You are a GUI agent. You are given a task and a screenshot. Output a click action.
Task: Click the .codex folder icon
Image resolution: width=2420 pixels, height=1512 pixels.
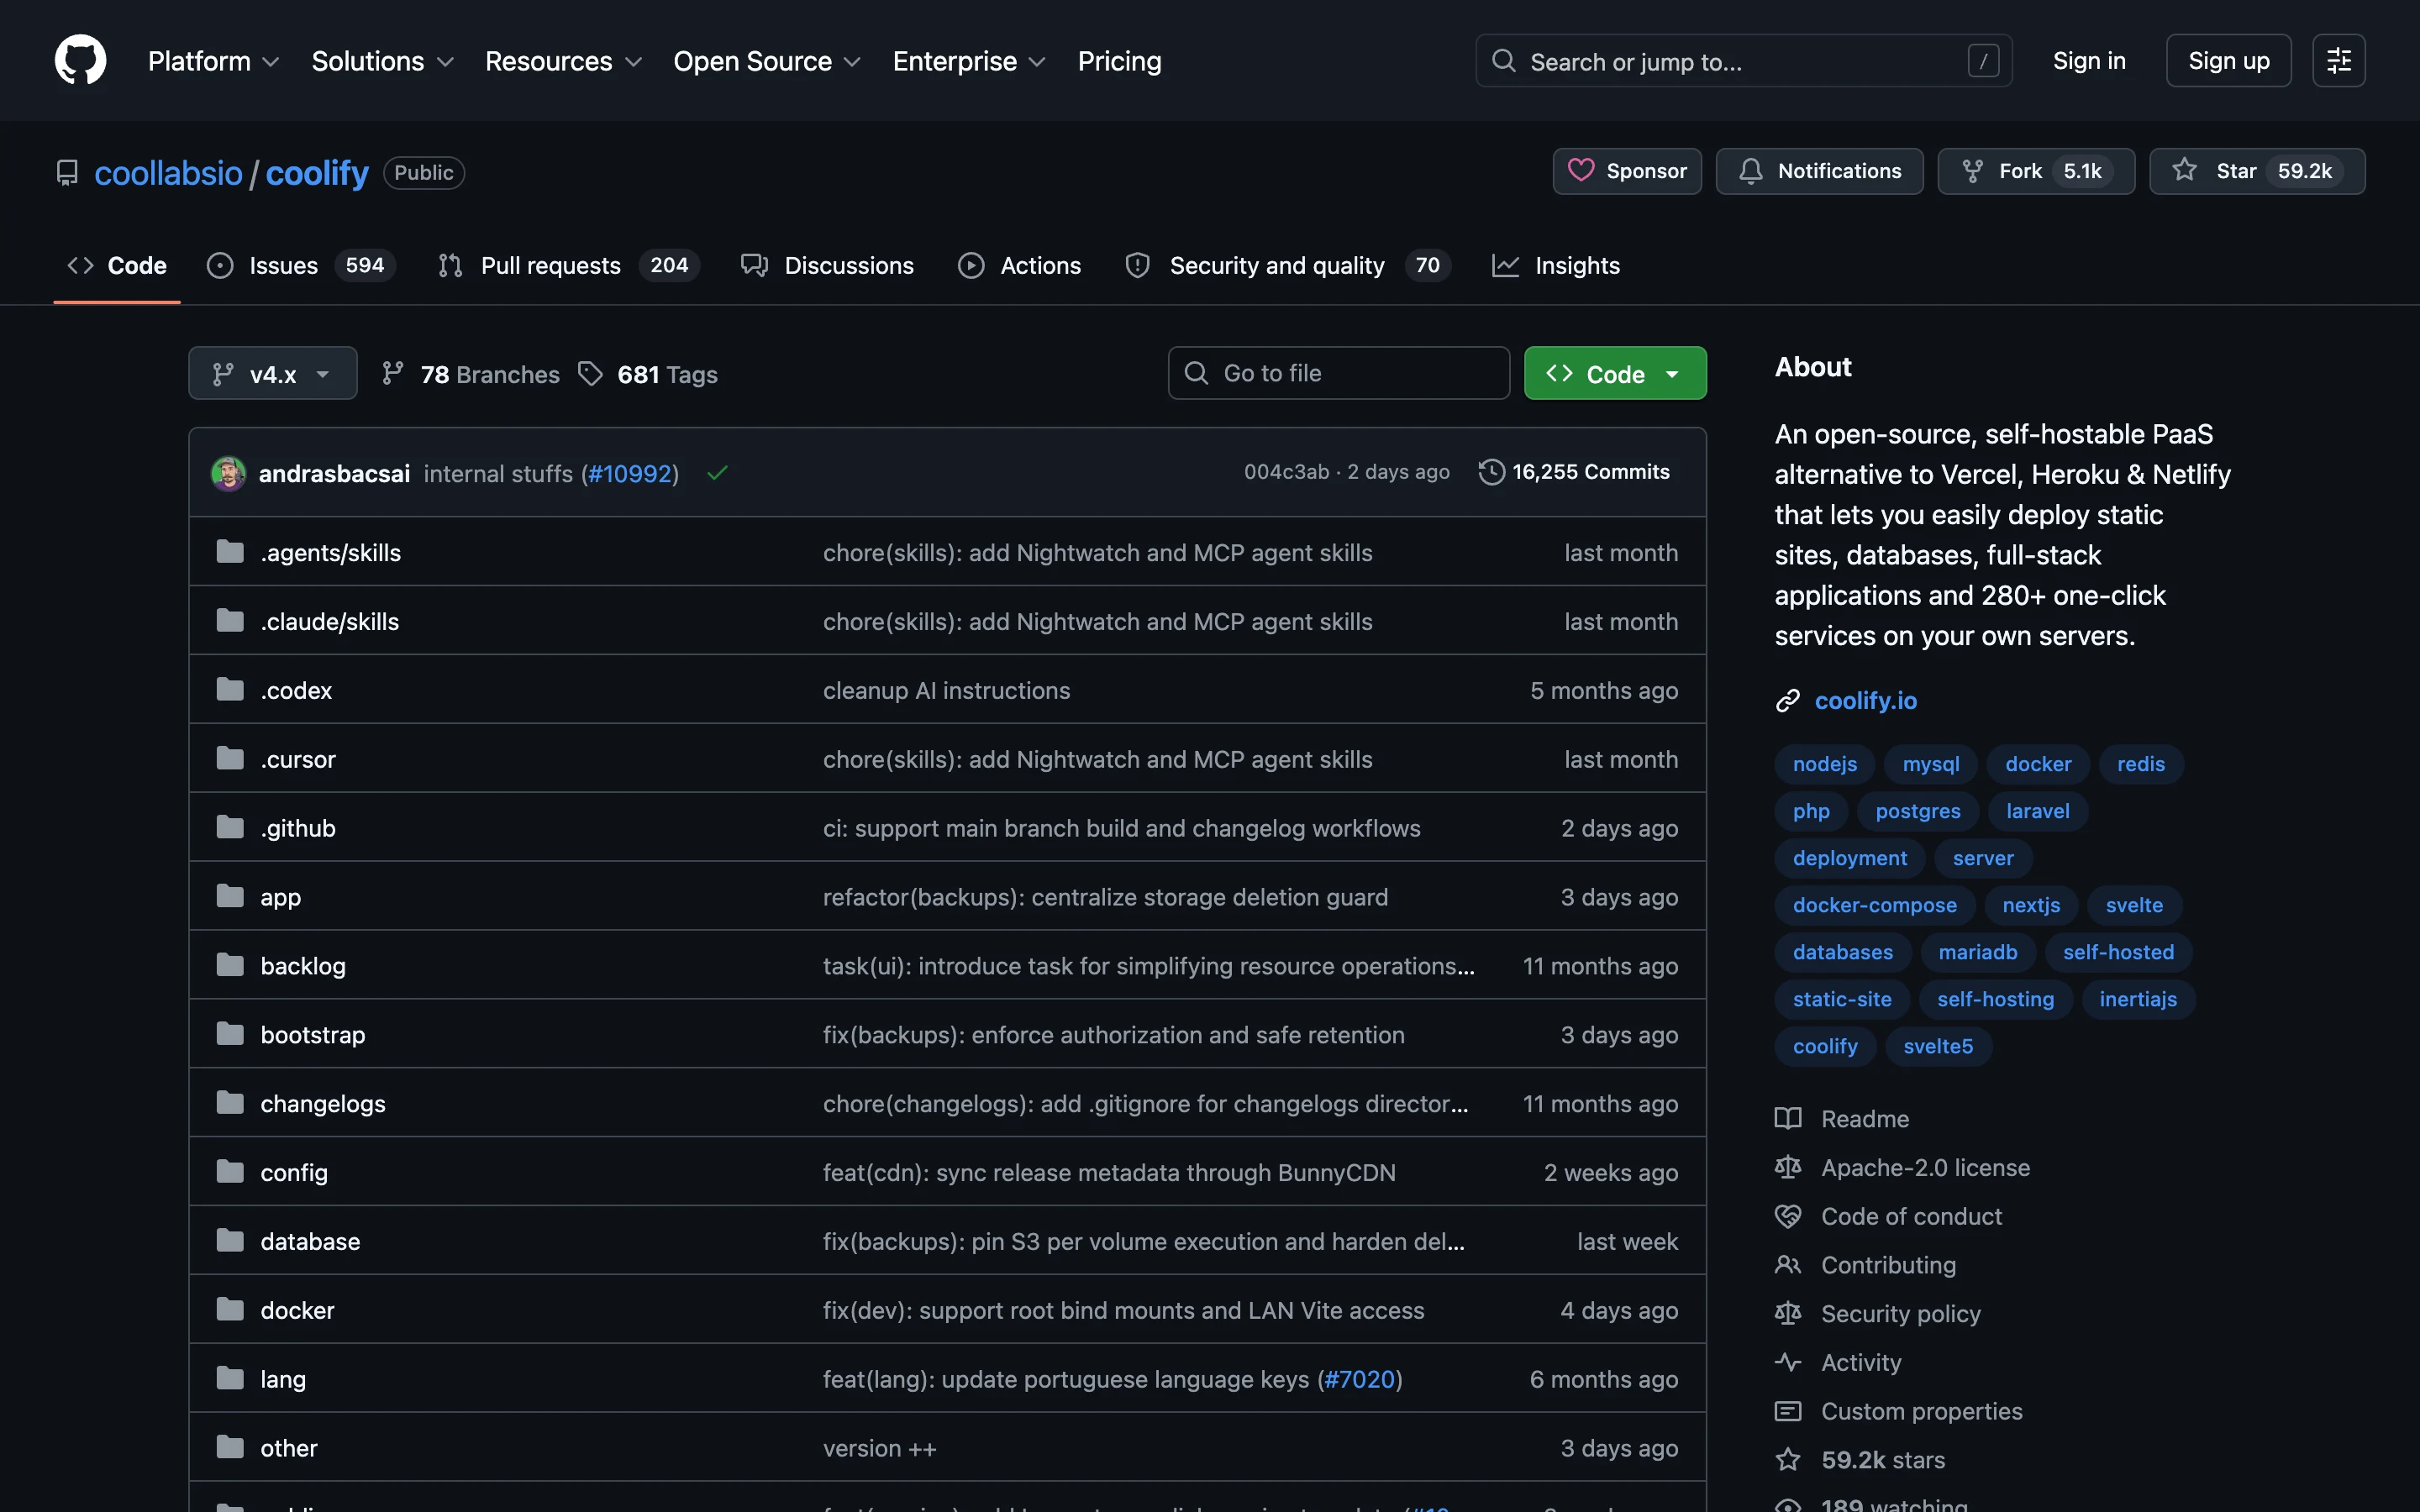pyautogui.click(x=230, y=690)
